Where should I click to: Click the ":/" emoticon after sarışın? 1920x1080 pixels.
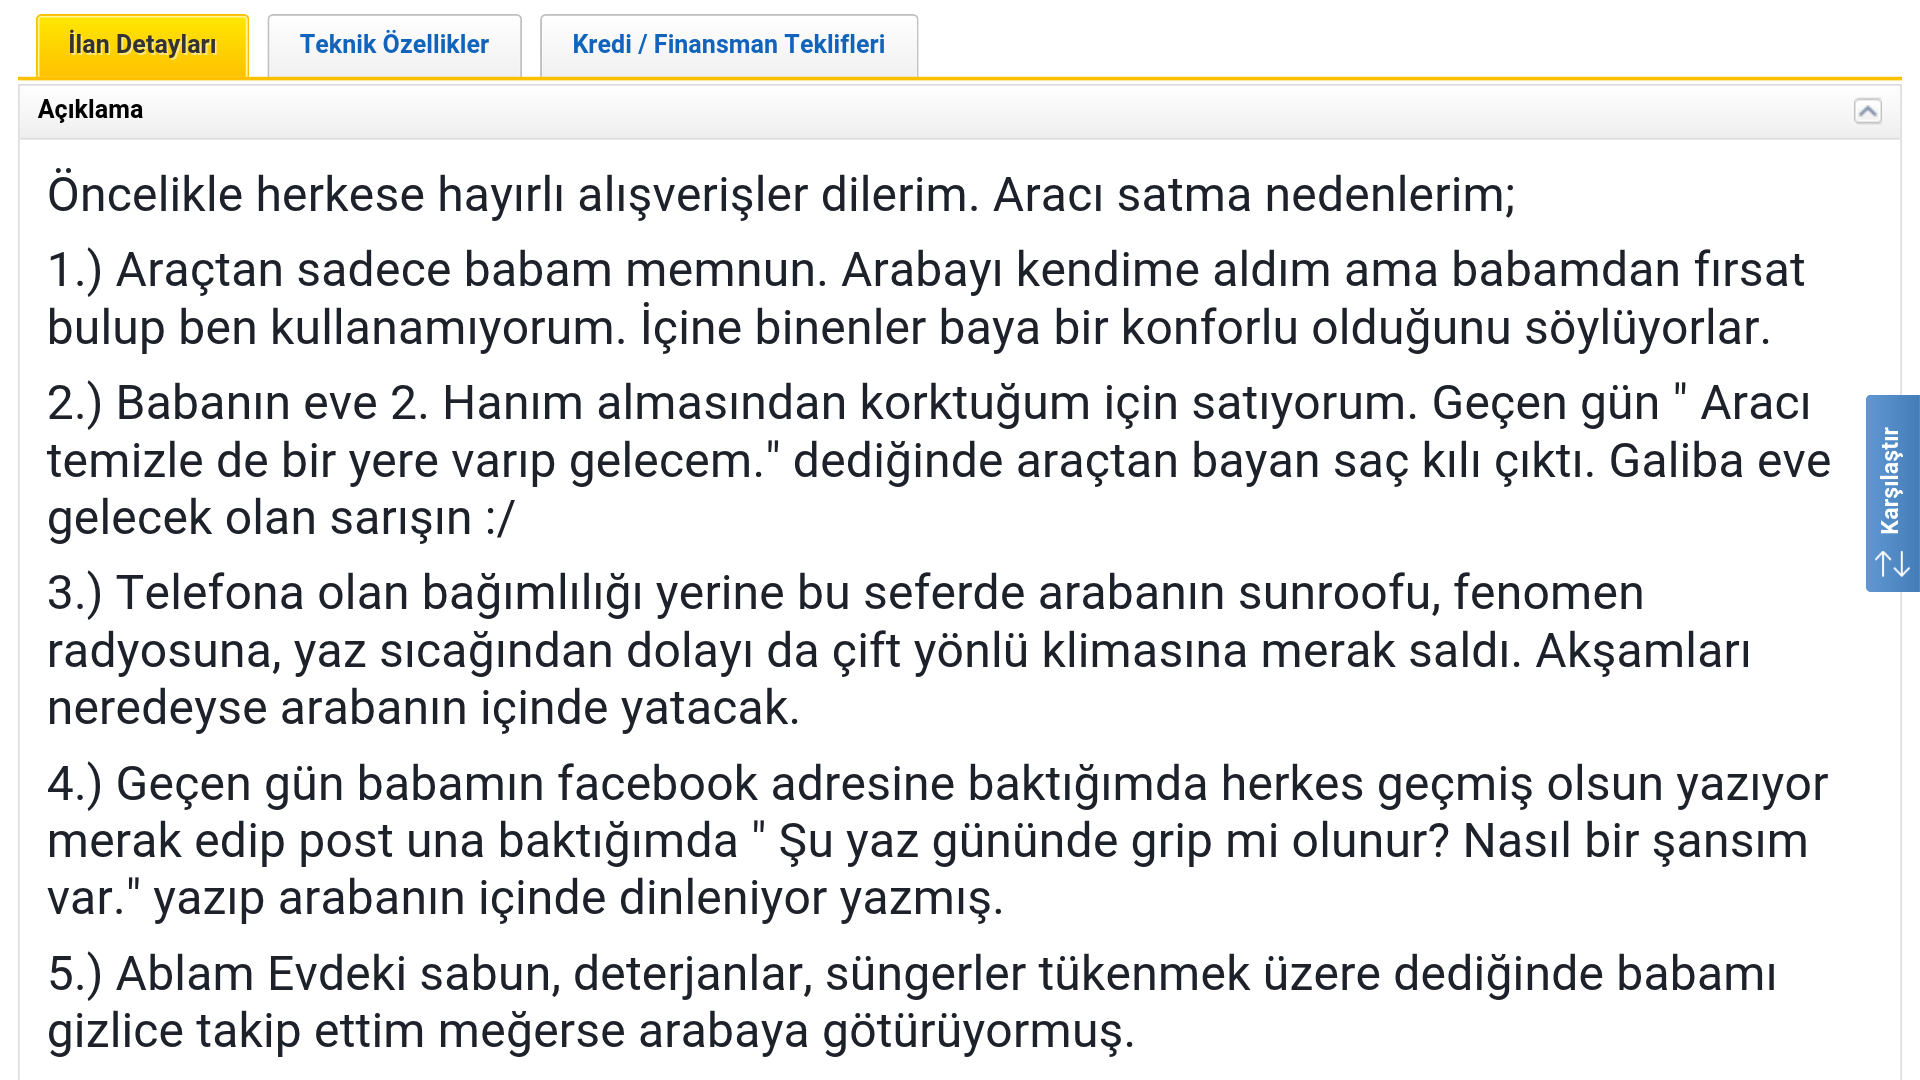point(499,519)
